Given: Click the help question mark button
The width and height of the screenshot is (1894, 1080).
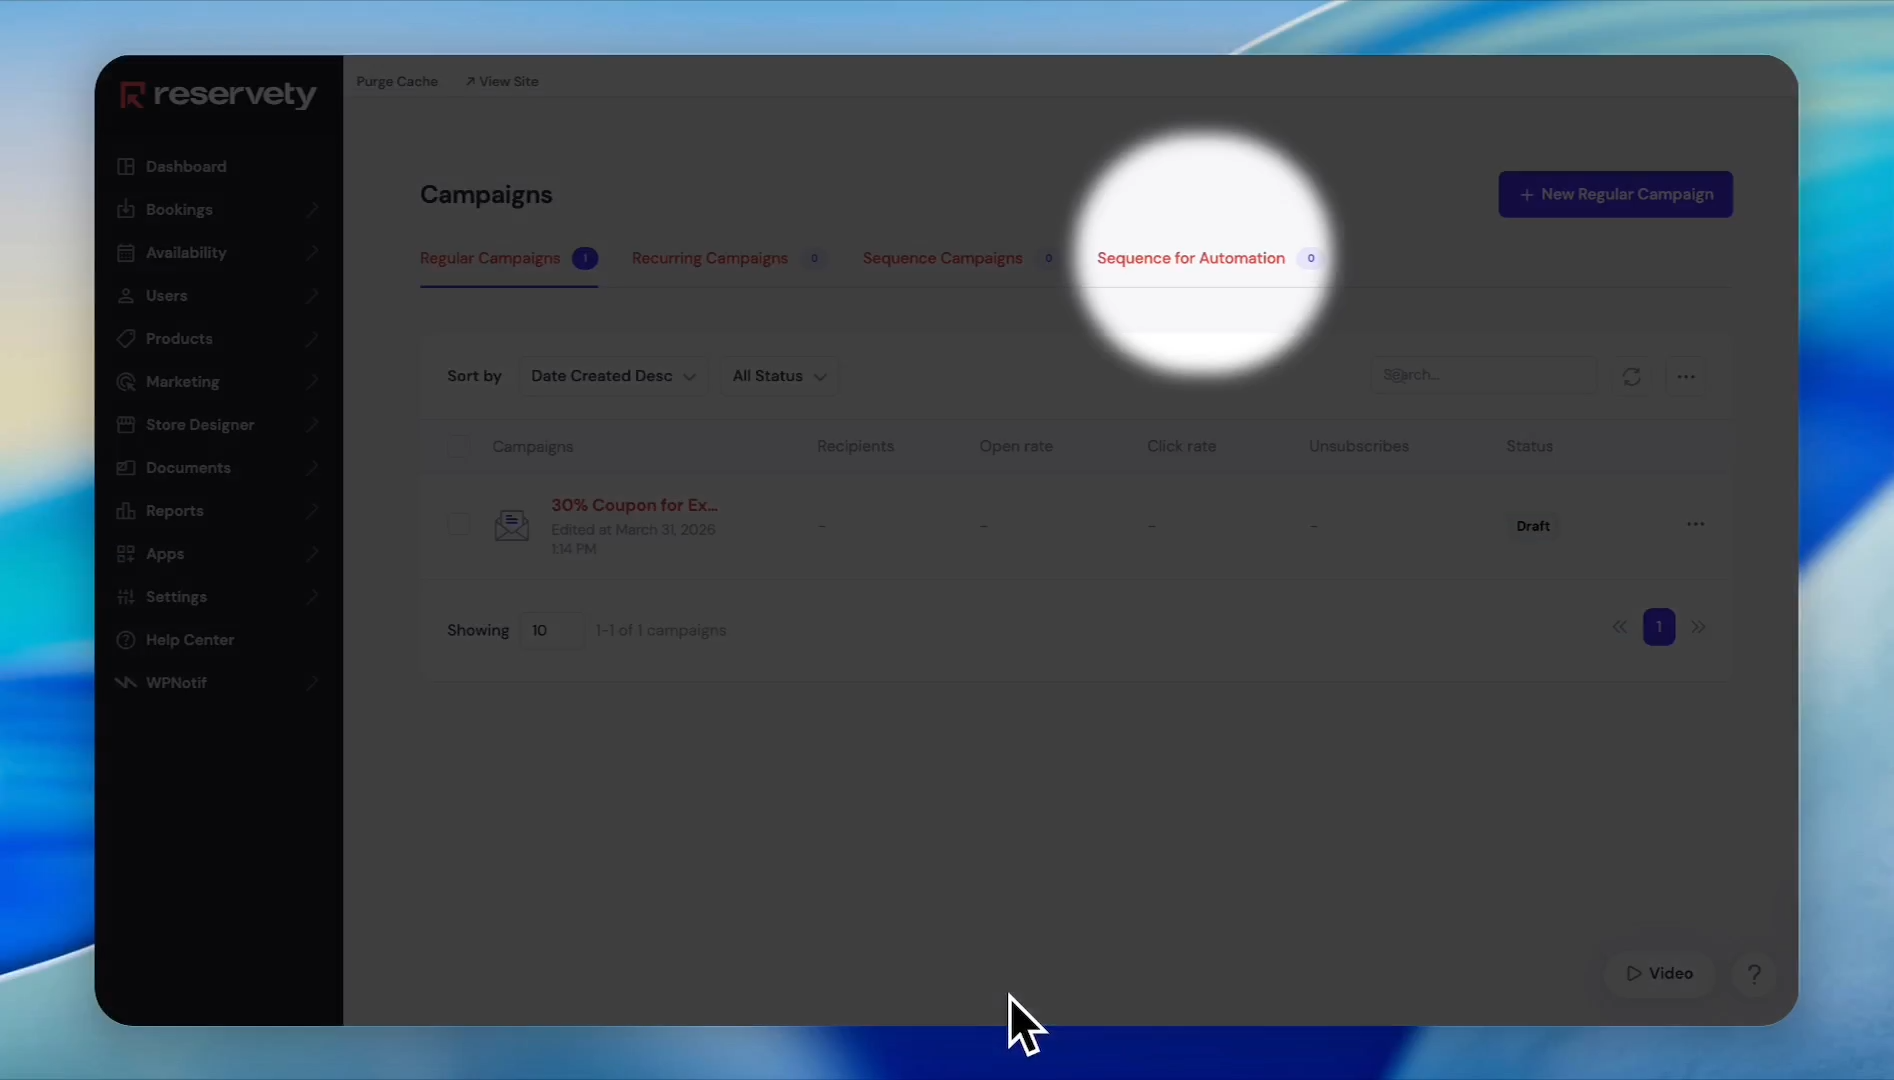Looking at the screenshot, I should (x=1754, y=973).
